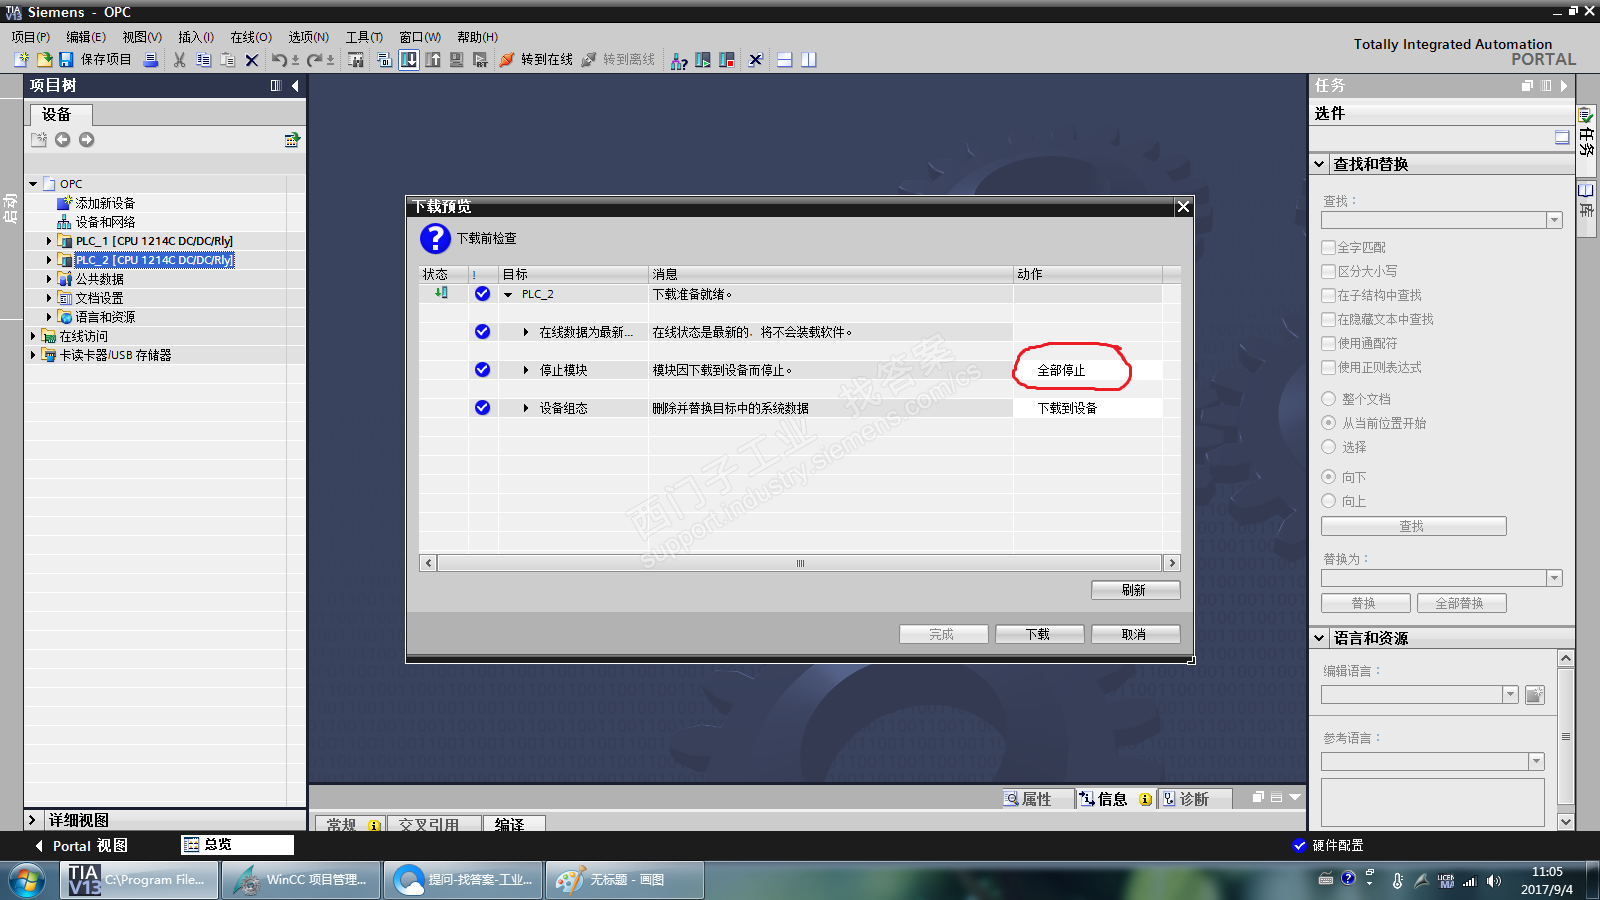Collapse the 查找和替换 section

tap(1320, 164)
